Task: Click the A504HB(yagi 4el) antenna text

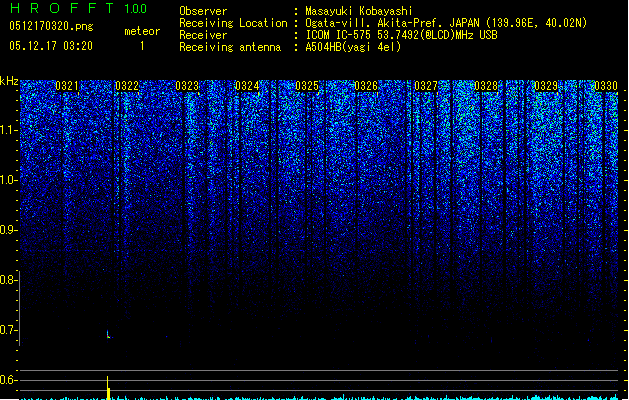Action: click(353, 47)
